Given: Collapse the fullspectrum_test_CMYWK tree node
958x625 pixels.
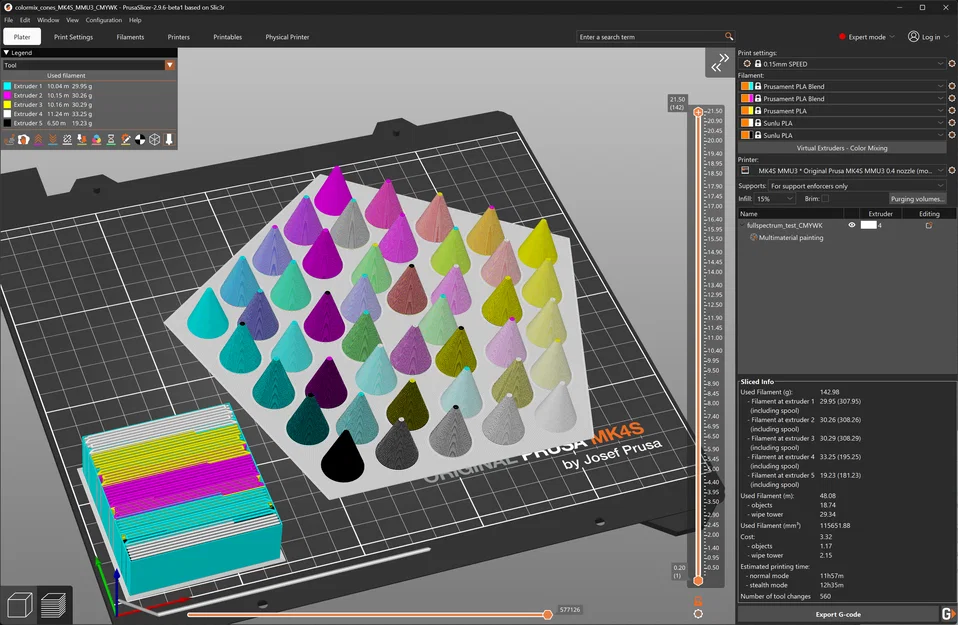Looking at the screenshot, I should click(x=742, y=225).
